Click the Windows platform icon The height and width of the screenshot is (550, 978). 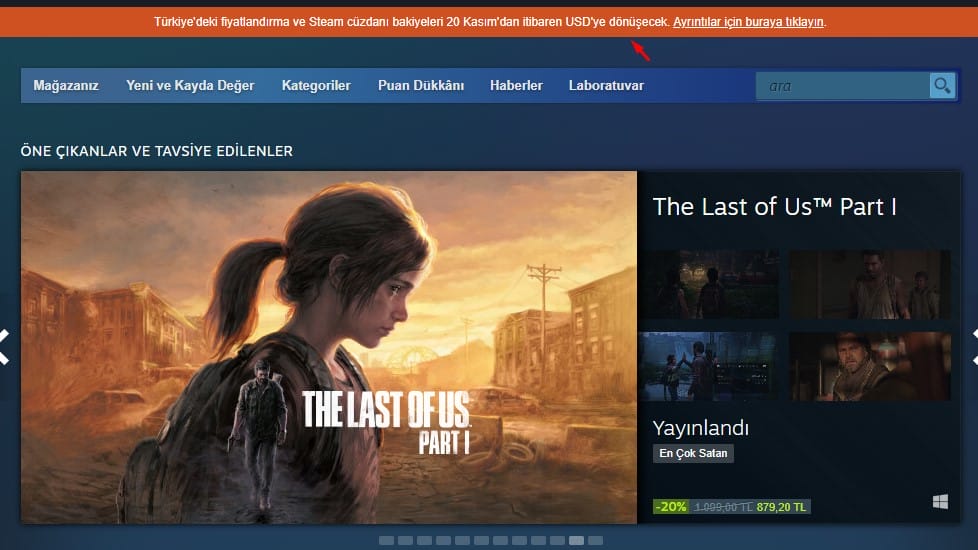pyautogui.click(x=940, y=501)
